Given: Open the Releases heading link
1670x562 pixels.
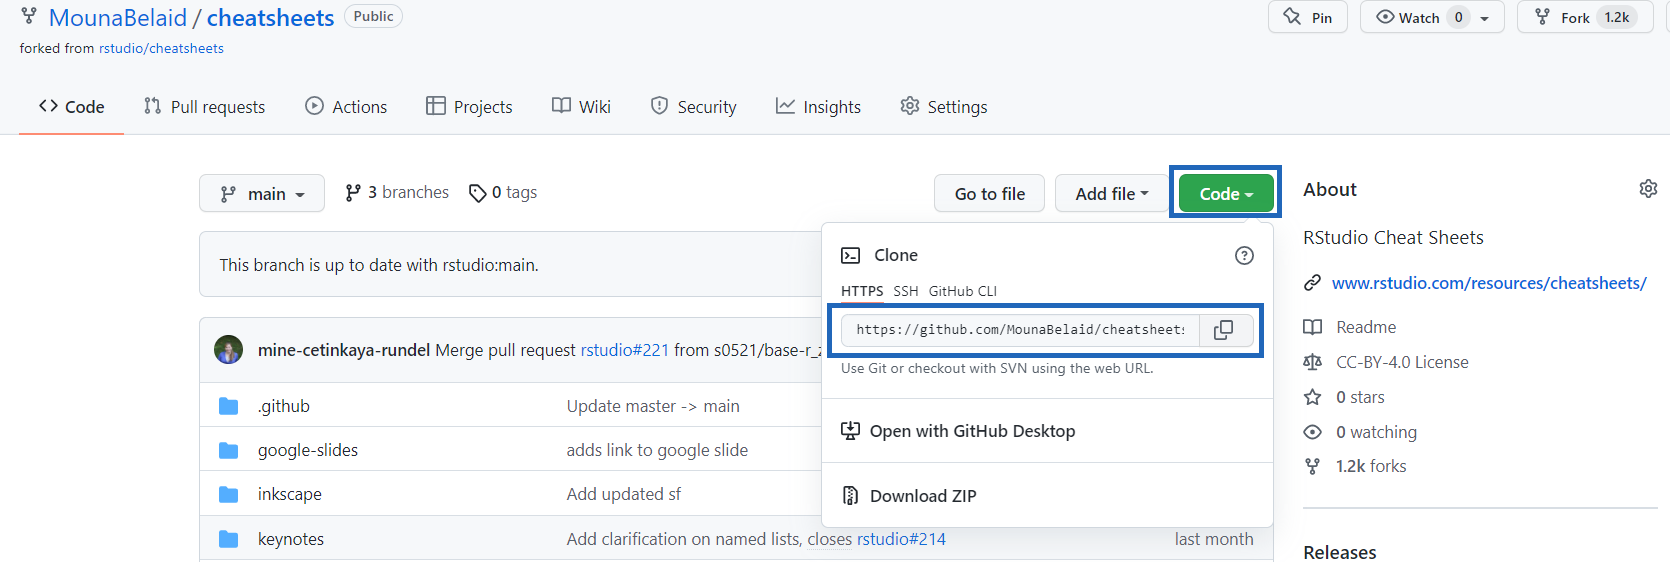Looking at the screenshot, I should tap(1340, 552).
